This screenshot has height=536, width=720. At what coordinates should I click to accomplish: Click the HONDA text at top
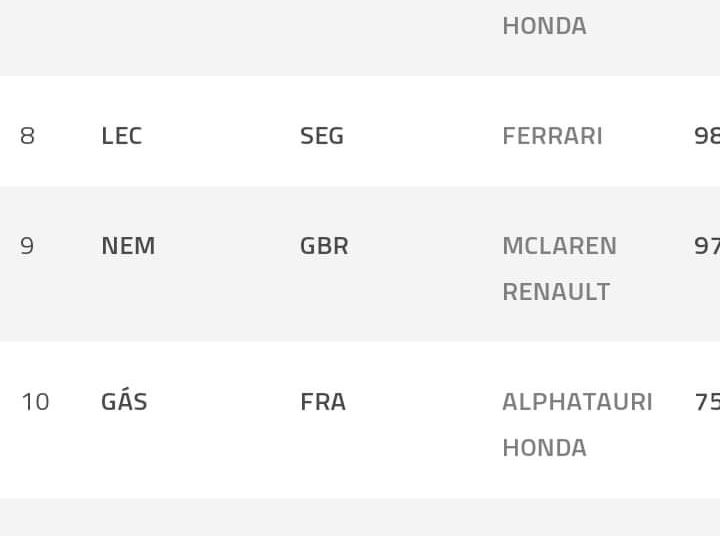(x=544, y=26)
